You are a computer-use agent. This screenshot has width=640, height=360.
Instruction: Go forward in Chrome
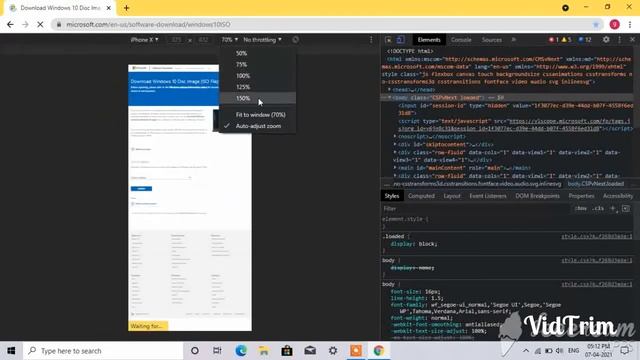25,24
